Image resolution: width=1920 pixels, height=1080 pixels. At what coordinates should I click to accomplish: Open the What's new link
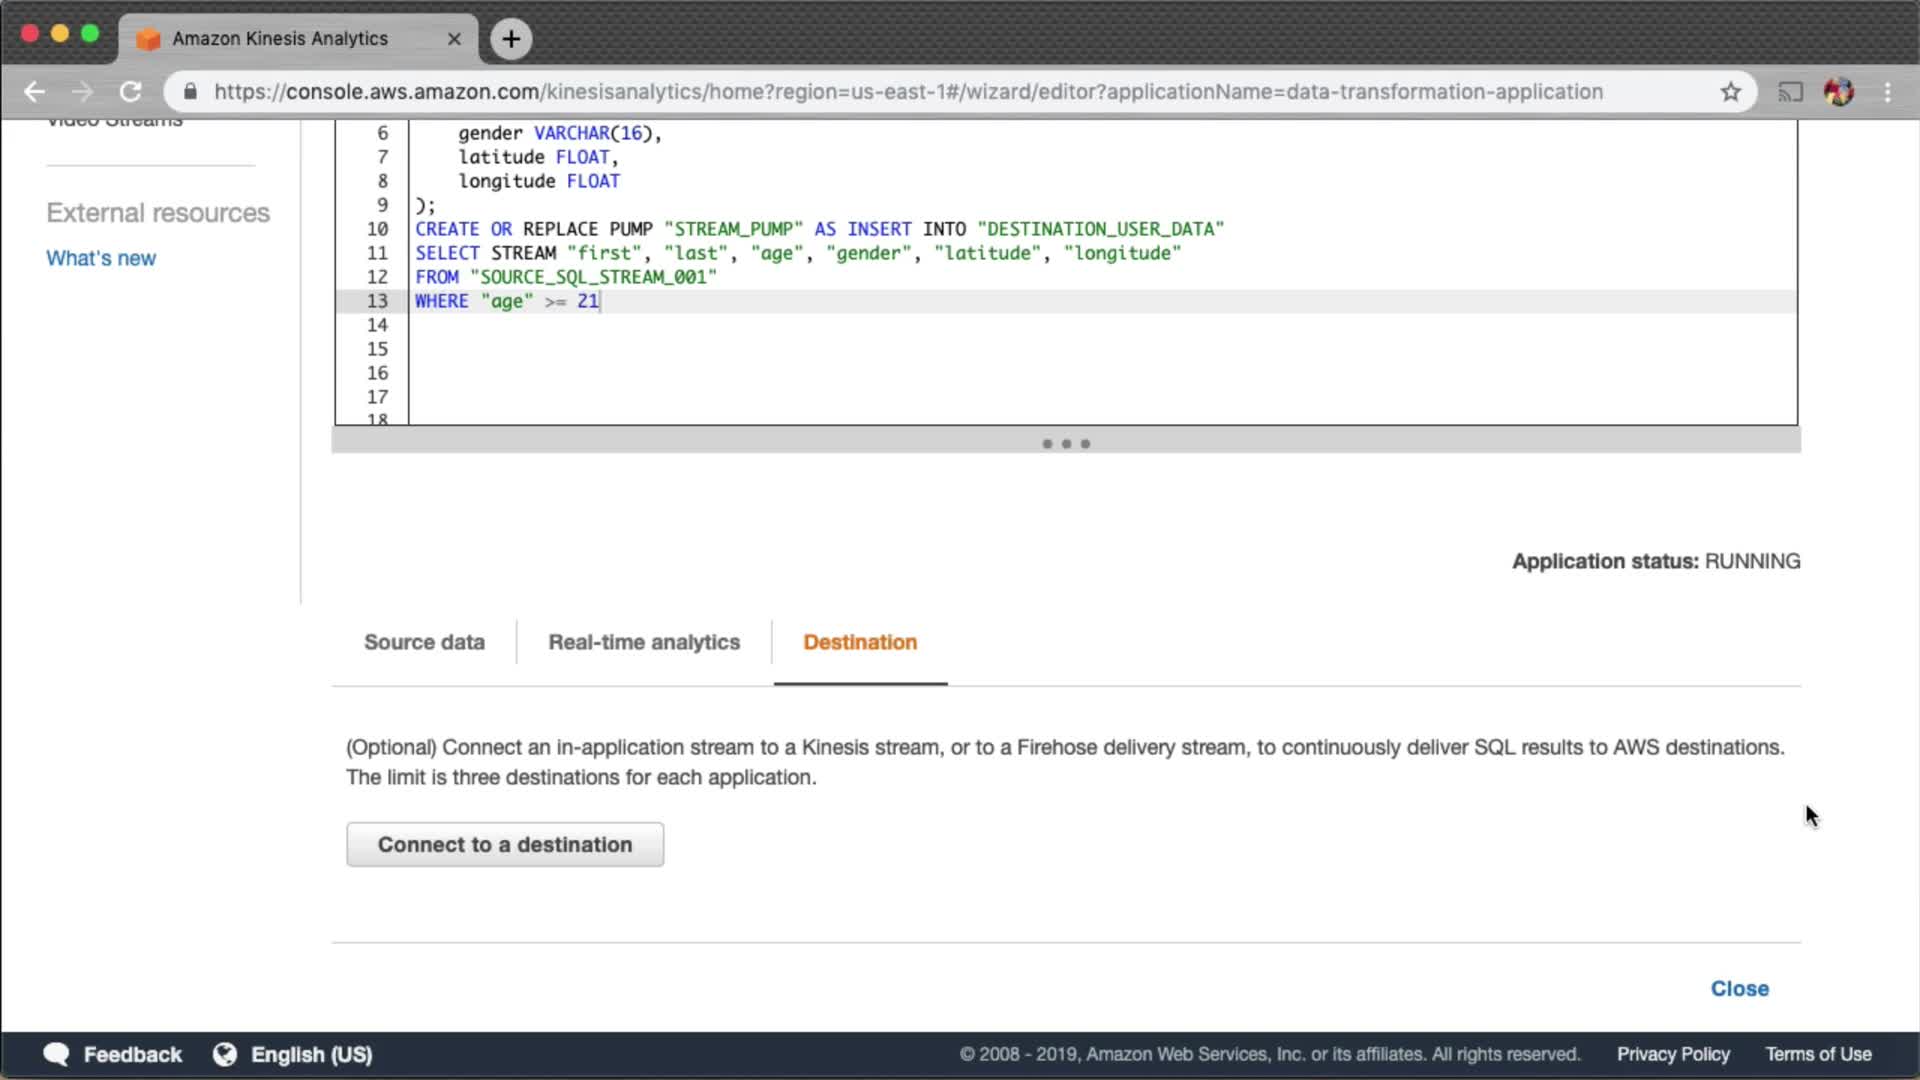point(101,258)
